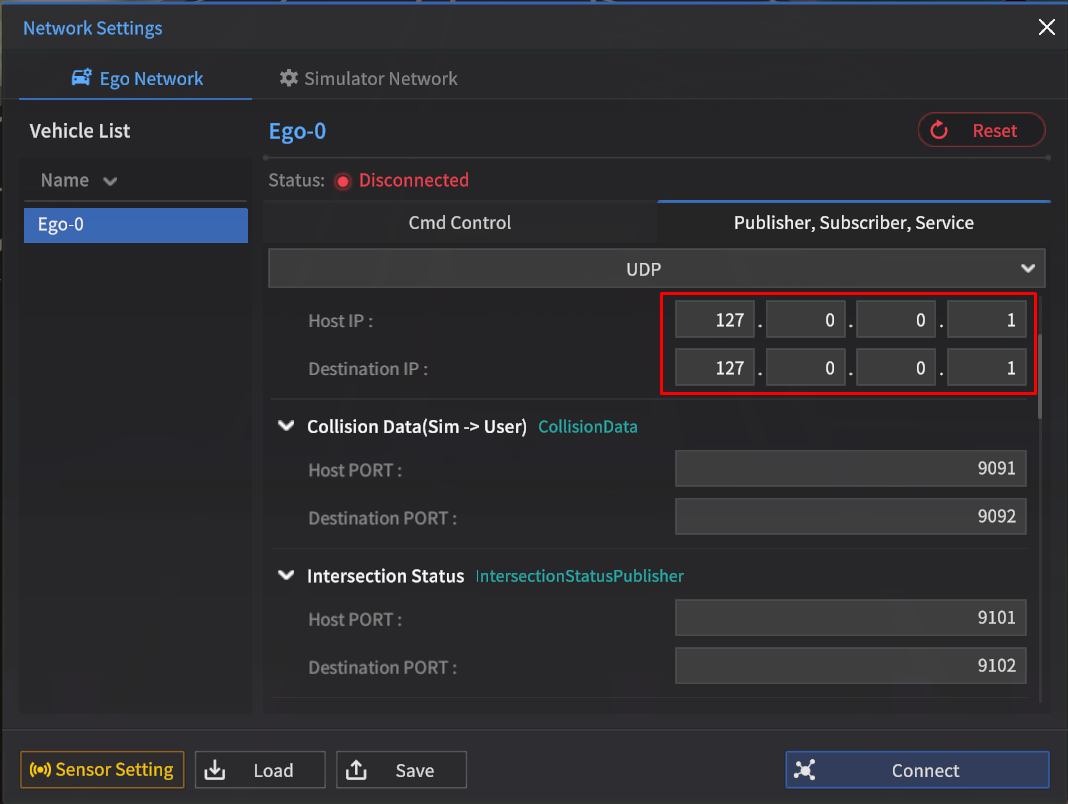The width and height of the screenshot is (1068, 804).
Task: Switch to the Ego Network tab
Action: (x=137, y=79)
